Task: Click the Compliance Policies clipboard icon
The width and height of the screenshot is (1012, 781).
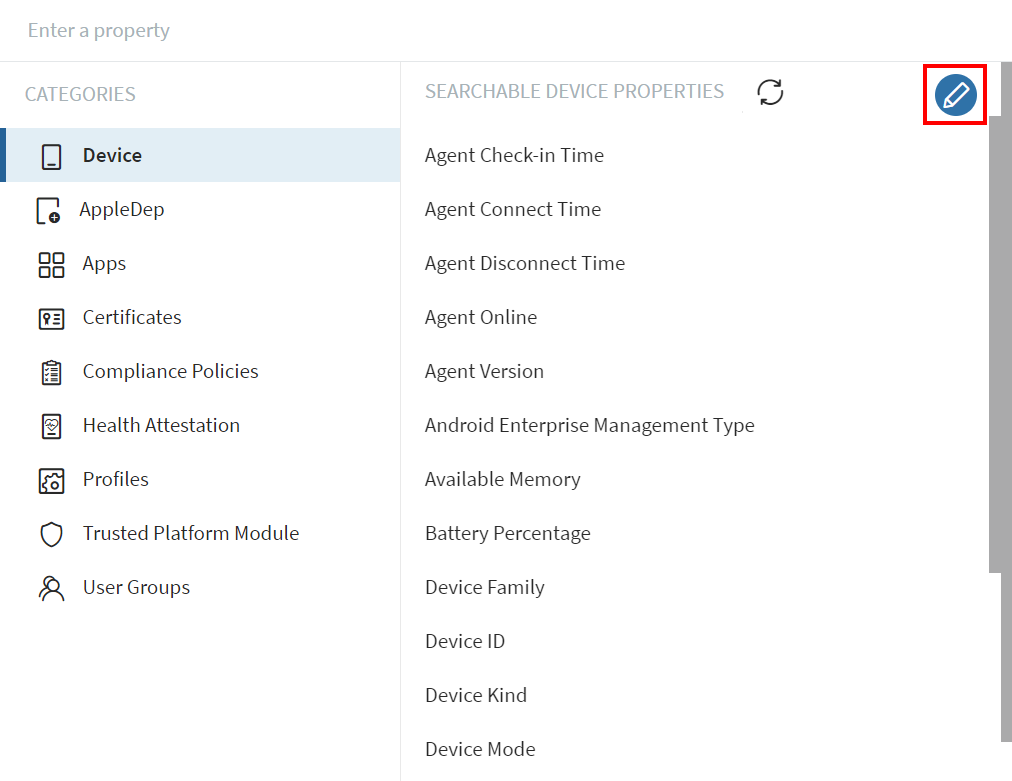Action: (51, 372)
